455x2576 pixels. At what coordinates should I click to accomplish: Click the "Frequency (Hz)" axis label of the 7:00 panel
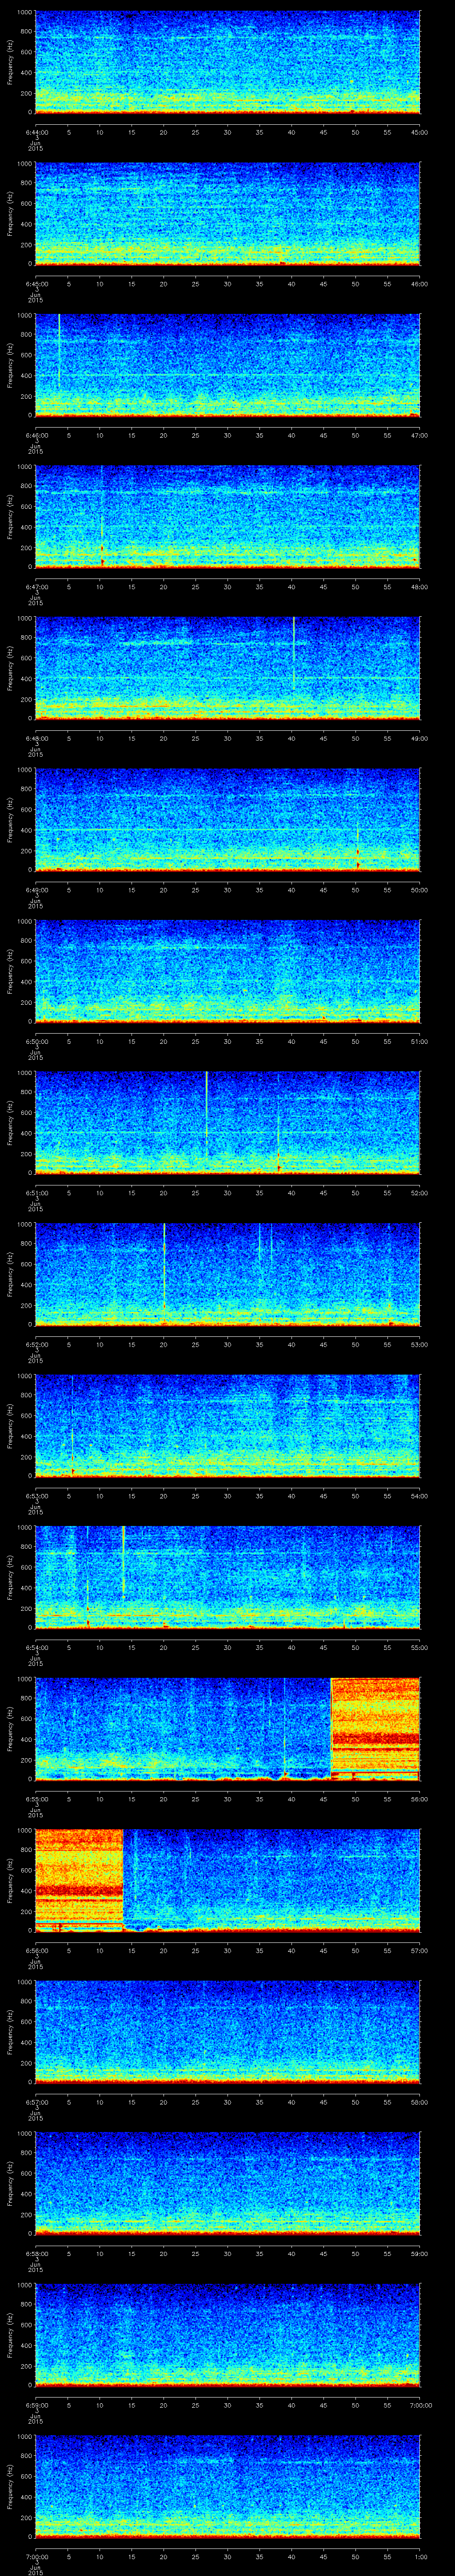[x=11, y=2486]
